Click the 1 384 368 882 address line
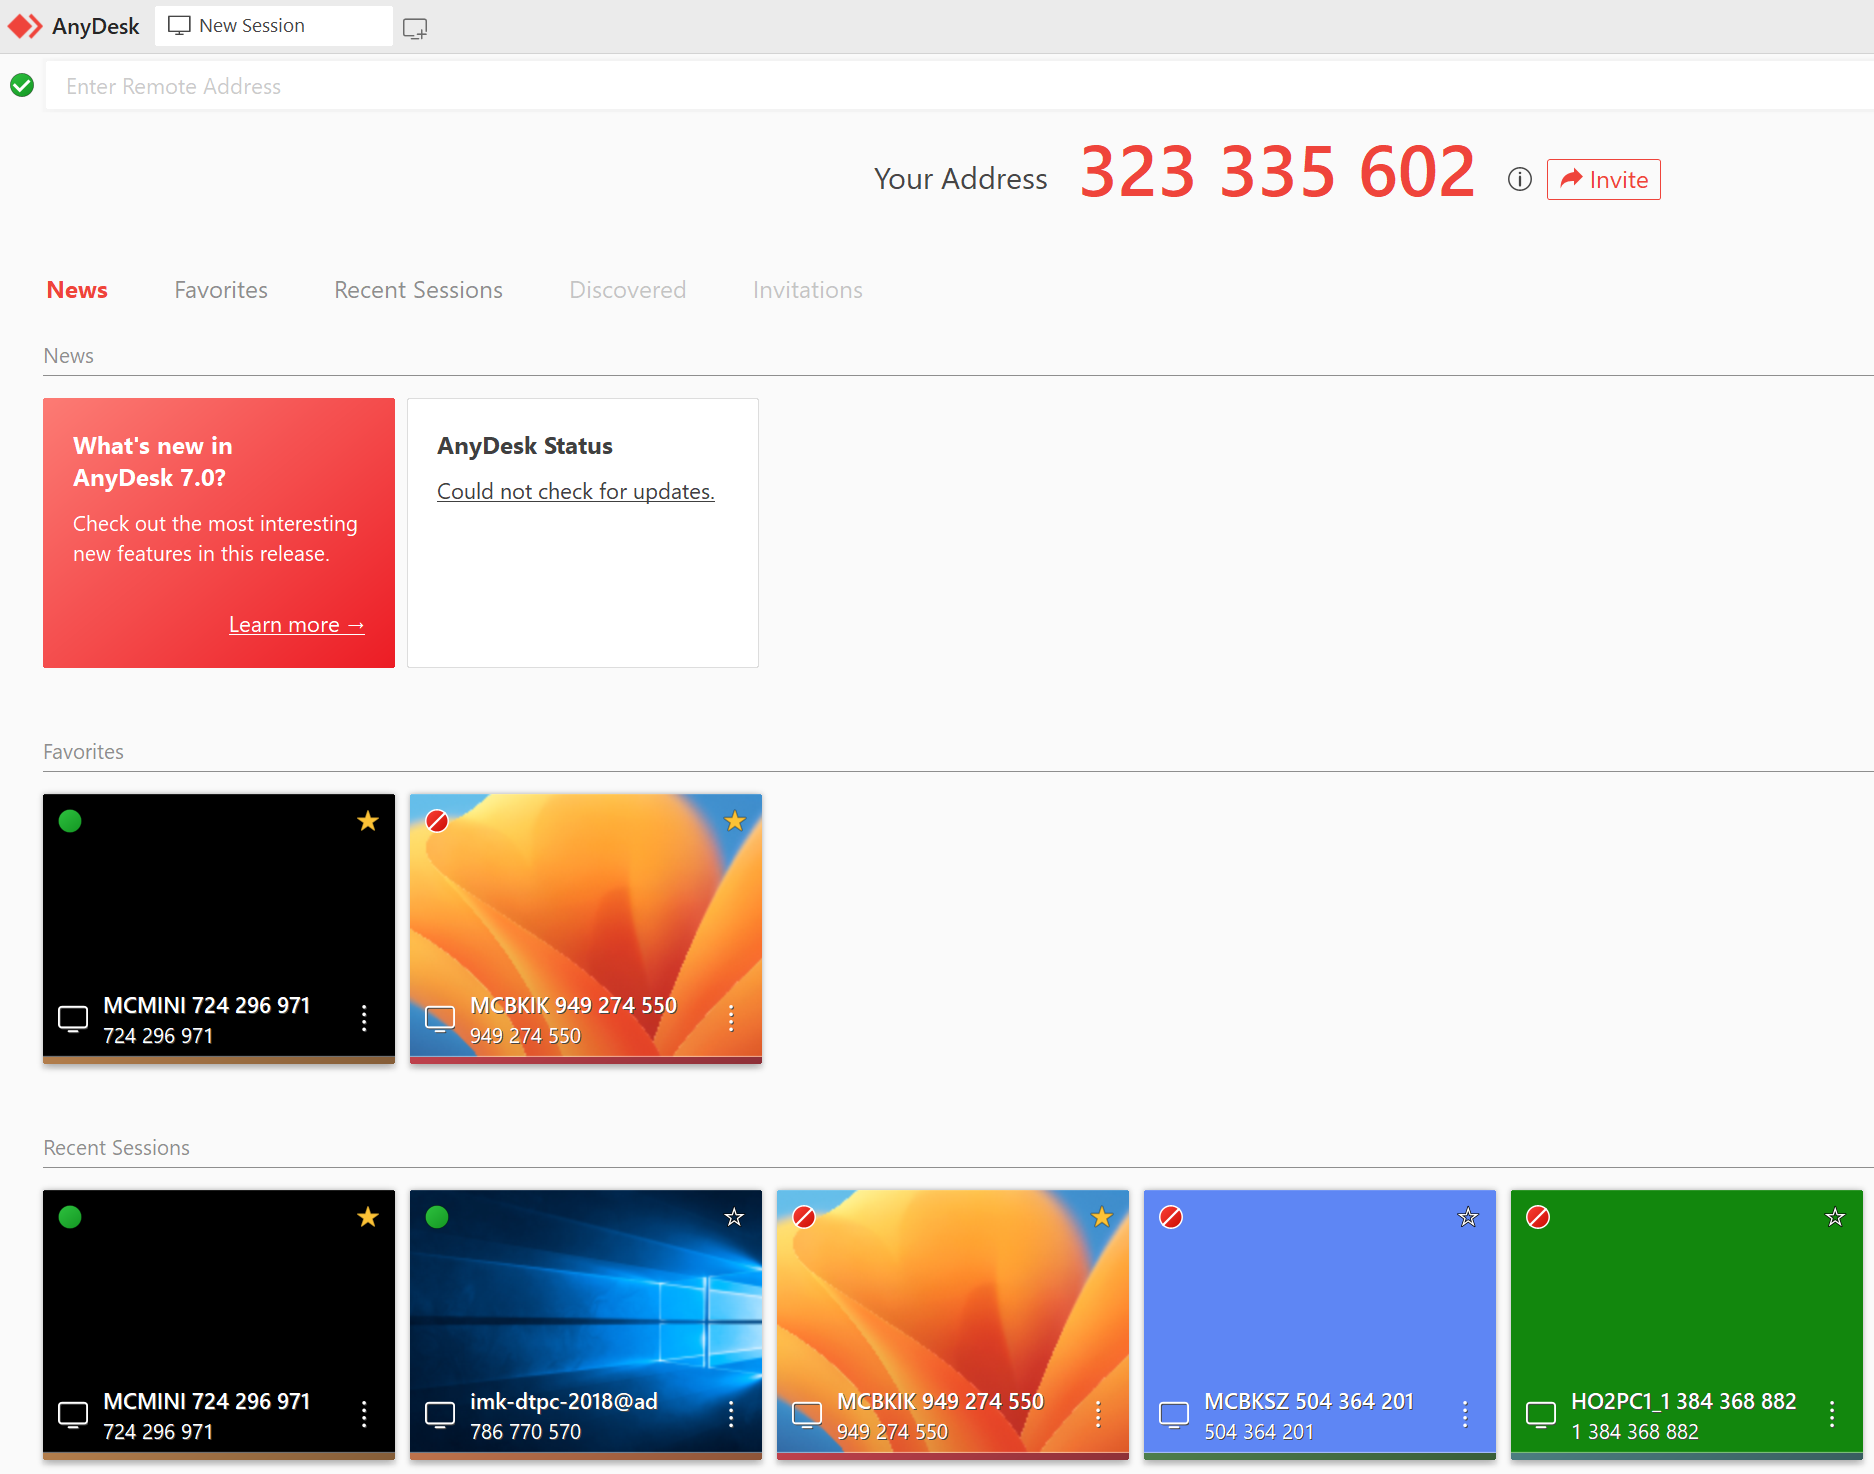This screenshot has width=1874, height=1474. pos(1635,1432)
